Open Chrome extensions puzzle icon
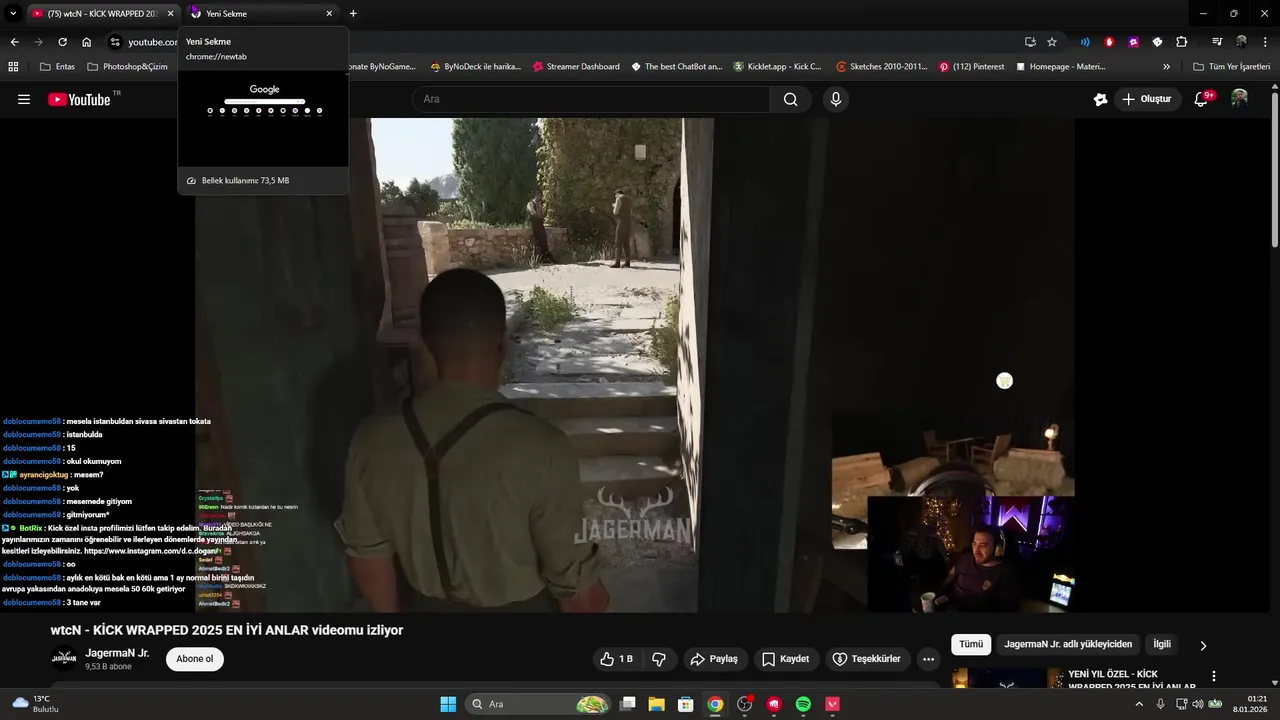This screenshot has height=720, width=1280. click(x=1181, y=42)
